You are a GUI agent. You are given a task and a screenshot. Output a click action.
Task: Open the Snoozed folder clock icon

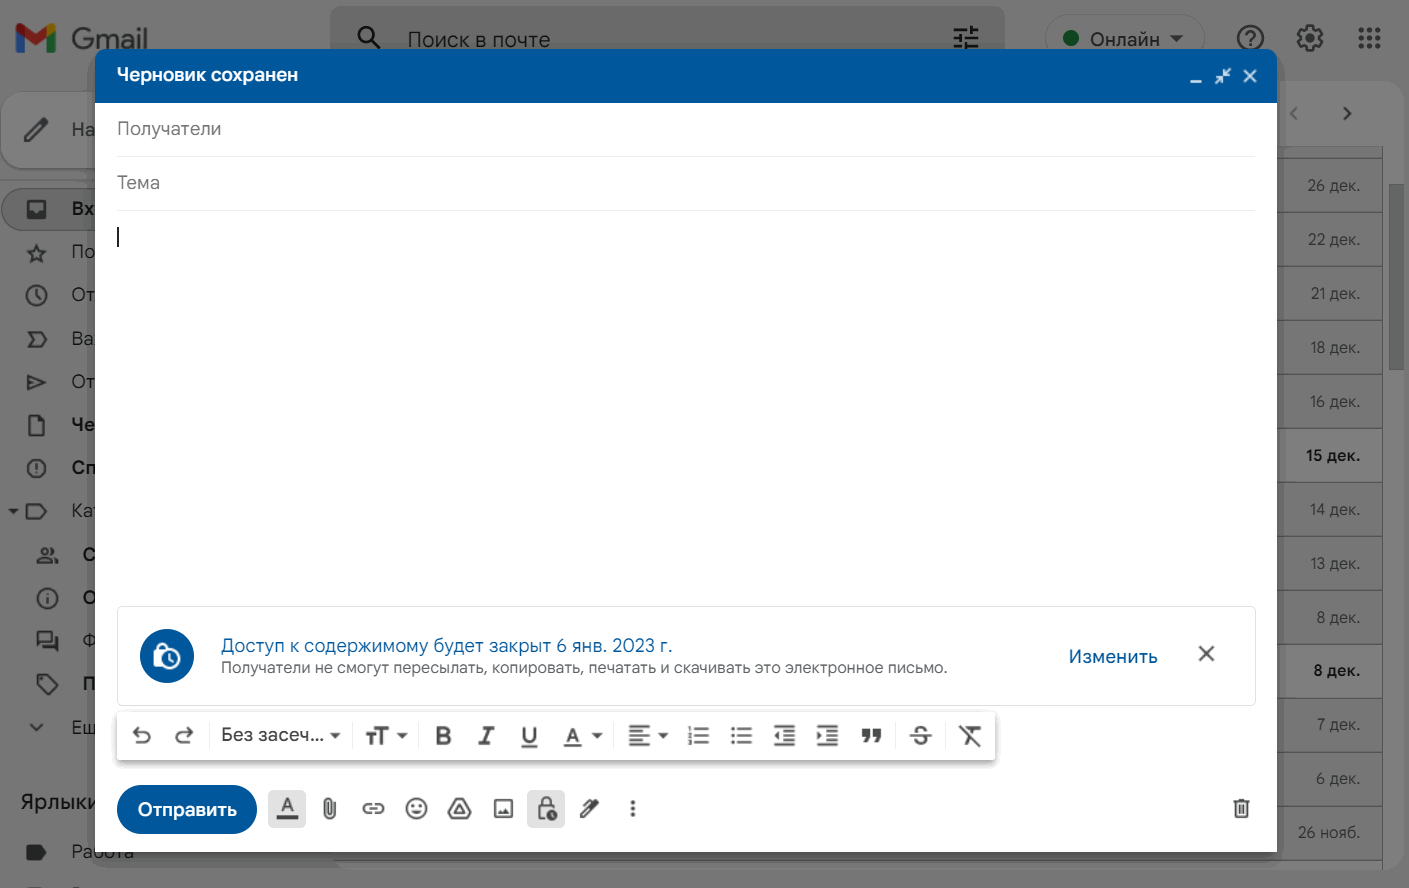pos(37,296)
